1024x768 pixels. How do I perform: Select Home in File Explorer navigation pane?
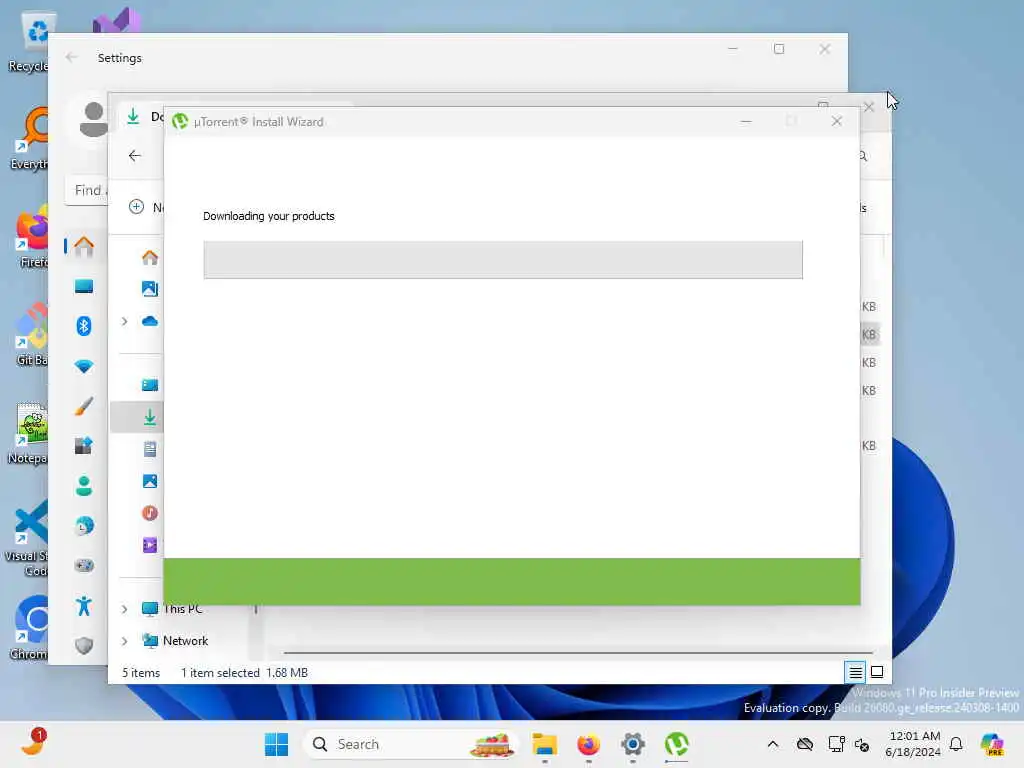(150, 257)
